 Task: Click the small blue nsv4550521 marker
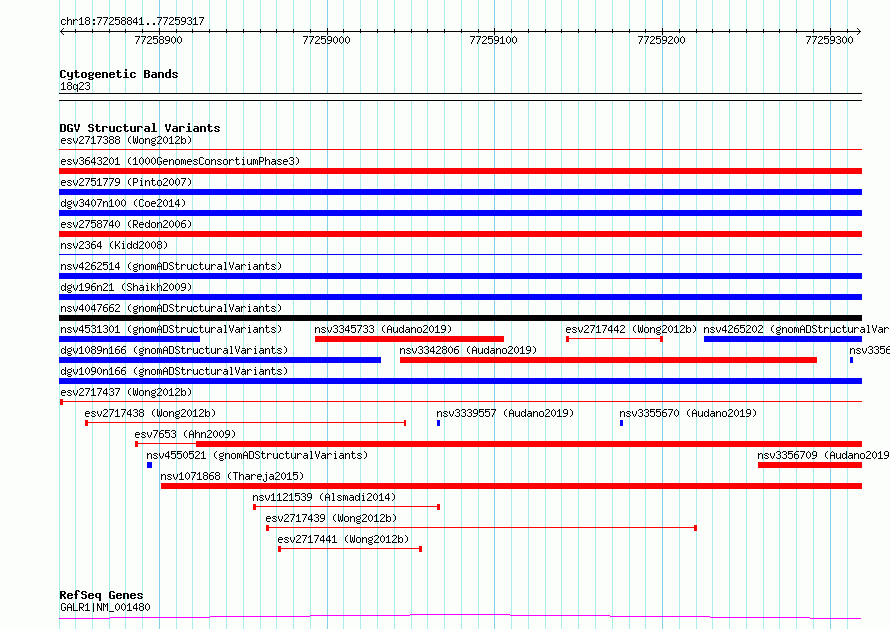(x=149, y=465)
